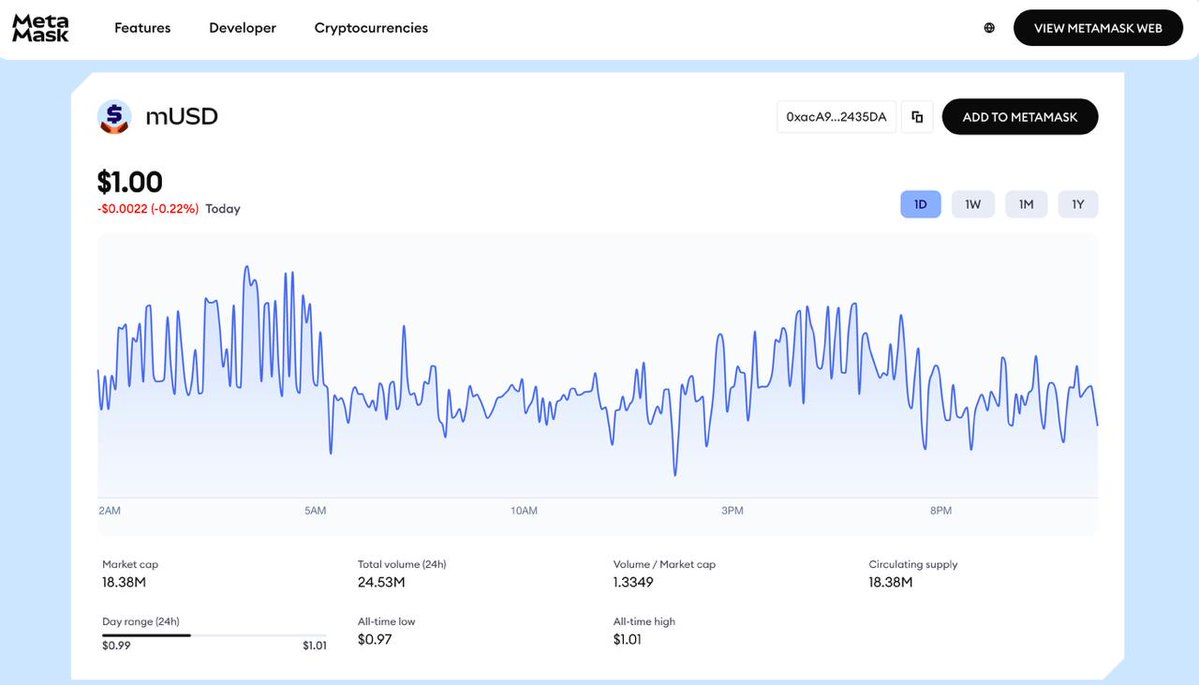
Task: Click the 10AM chart axis label
Action: 524,511
